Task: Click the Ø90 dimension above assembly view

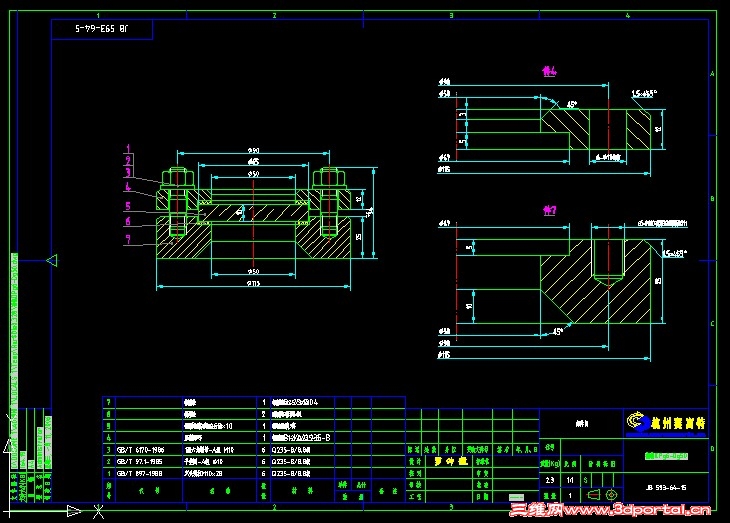Action: click(253, 150)
